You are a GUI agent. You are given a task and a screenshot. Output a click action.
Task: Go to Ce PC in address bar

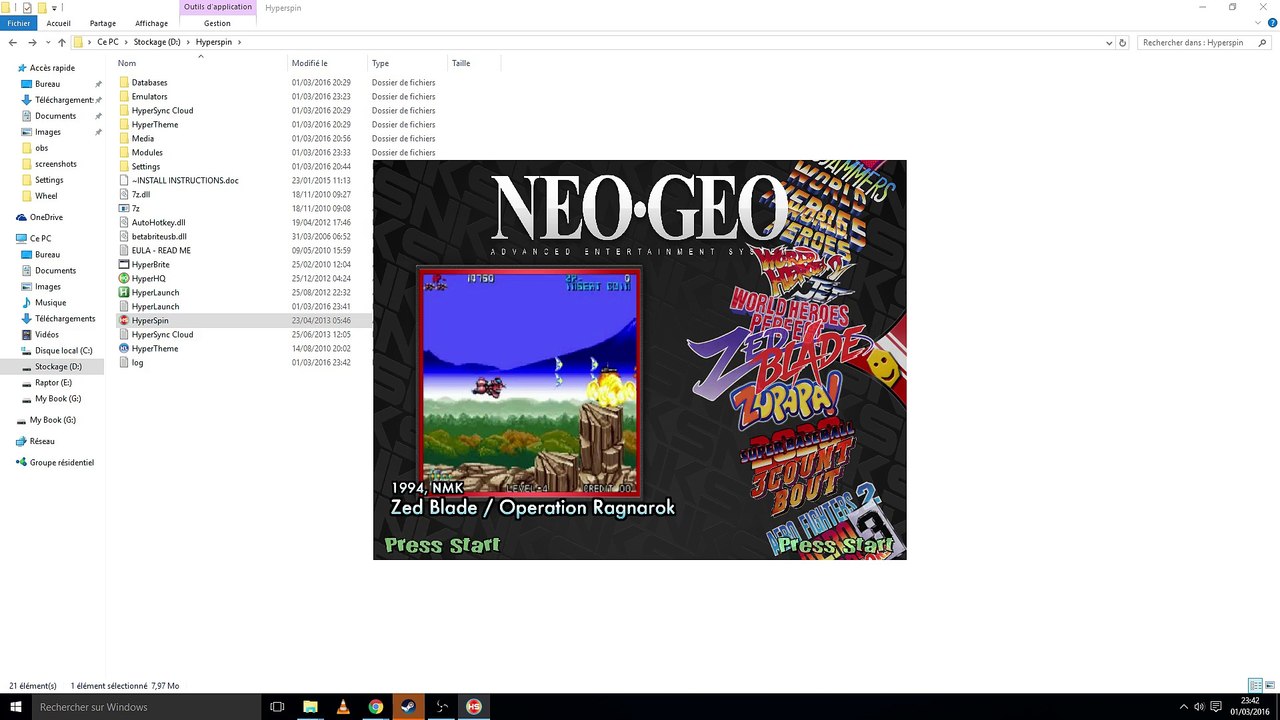point(107,42)
